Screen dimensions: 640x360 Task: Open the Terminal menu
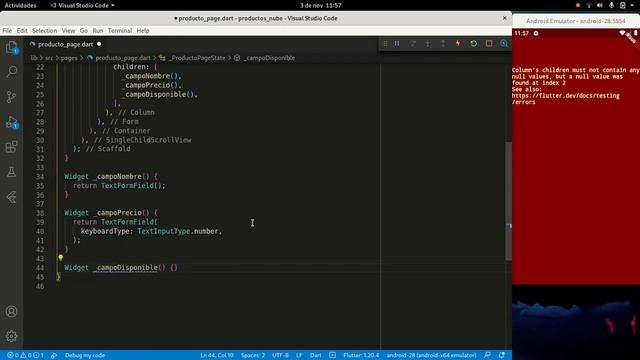(120, 31)
